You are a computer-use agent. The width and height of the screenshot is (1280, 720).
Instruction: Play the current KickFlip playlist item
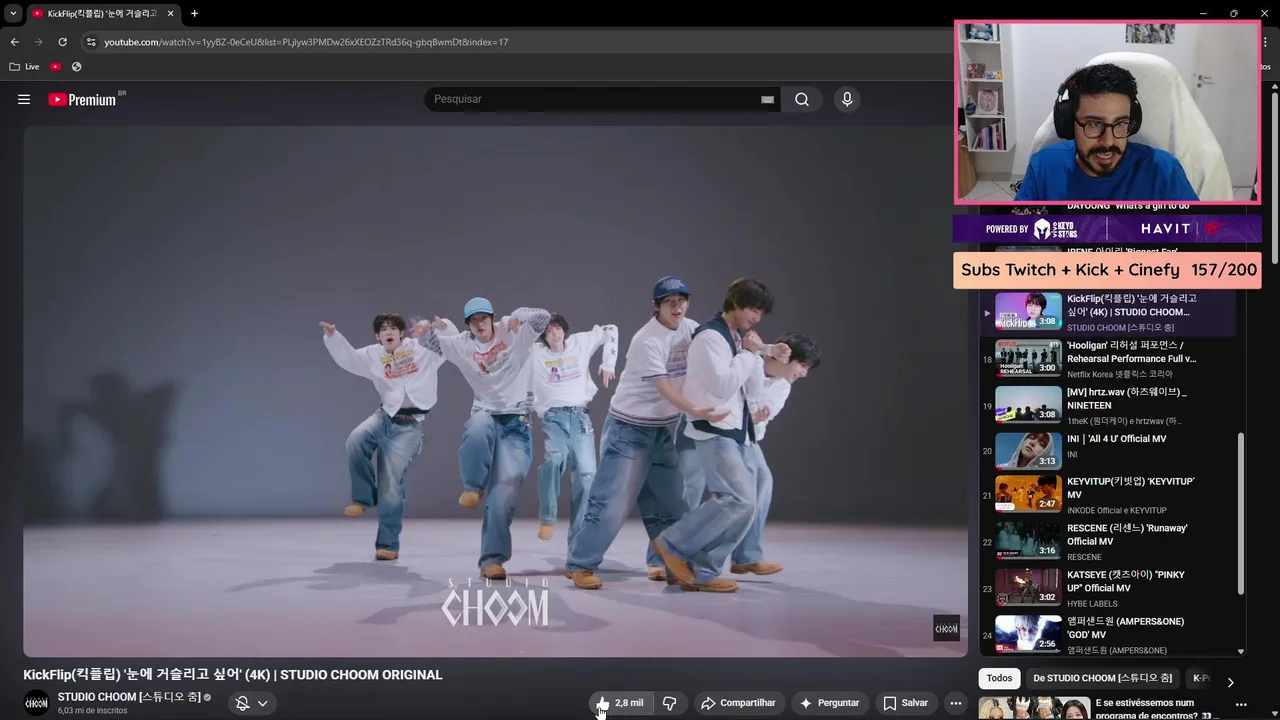click(x=1110, y=311)
